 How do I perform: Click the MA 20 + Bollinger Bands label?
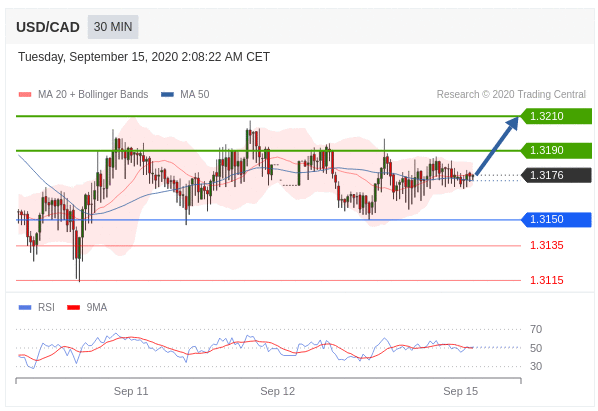pyautogui.click(x=93, y=94)
